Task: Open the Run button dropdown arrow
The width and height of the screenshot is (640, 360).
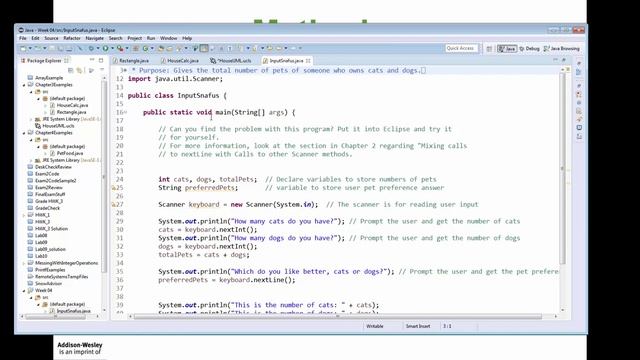Action: (x=112, y=48)
